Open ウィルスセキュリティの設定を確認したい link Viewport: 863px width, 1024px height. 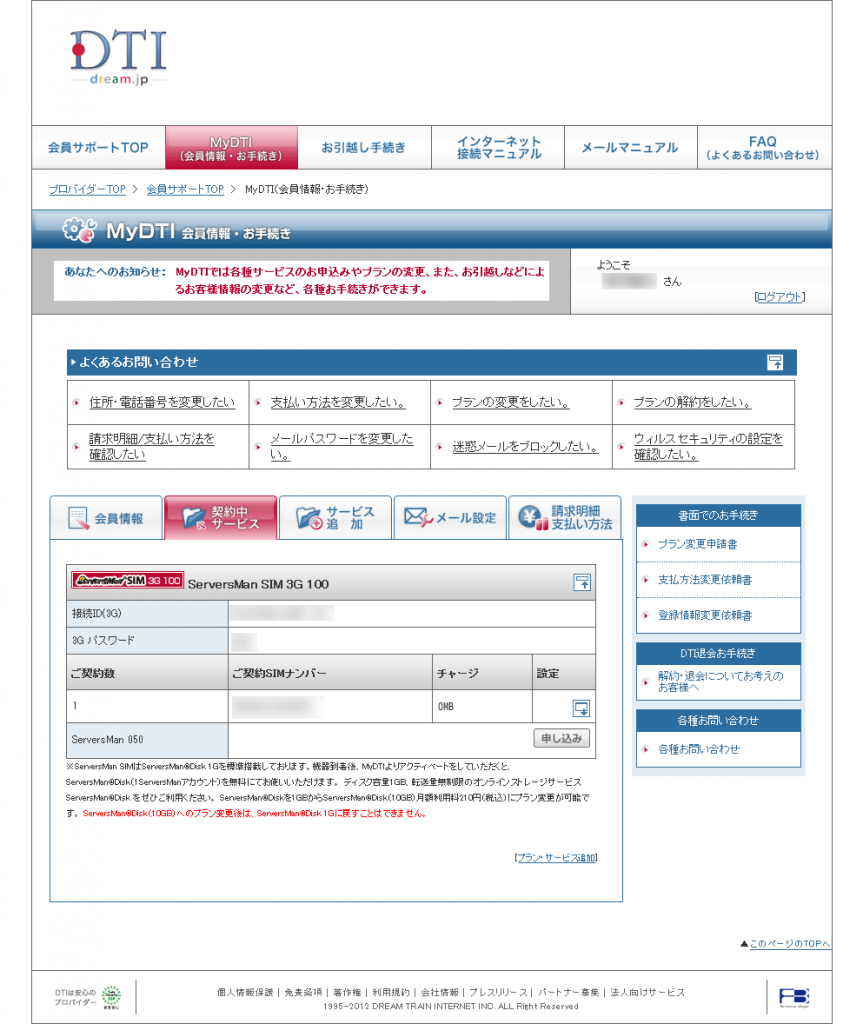coord(708,446)
